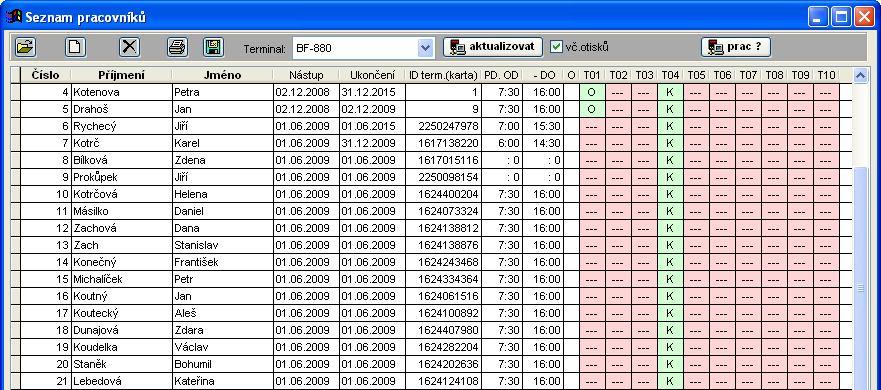Click first name cell 'Helena'
Image resolution: width=881 pixels, height=390 pixels.
click(x=222, y=194)
